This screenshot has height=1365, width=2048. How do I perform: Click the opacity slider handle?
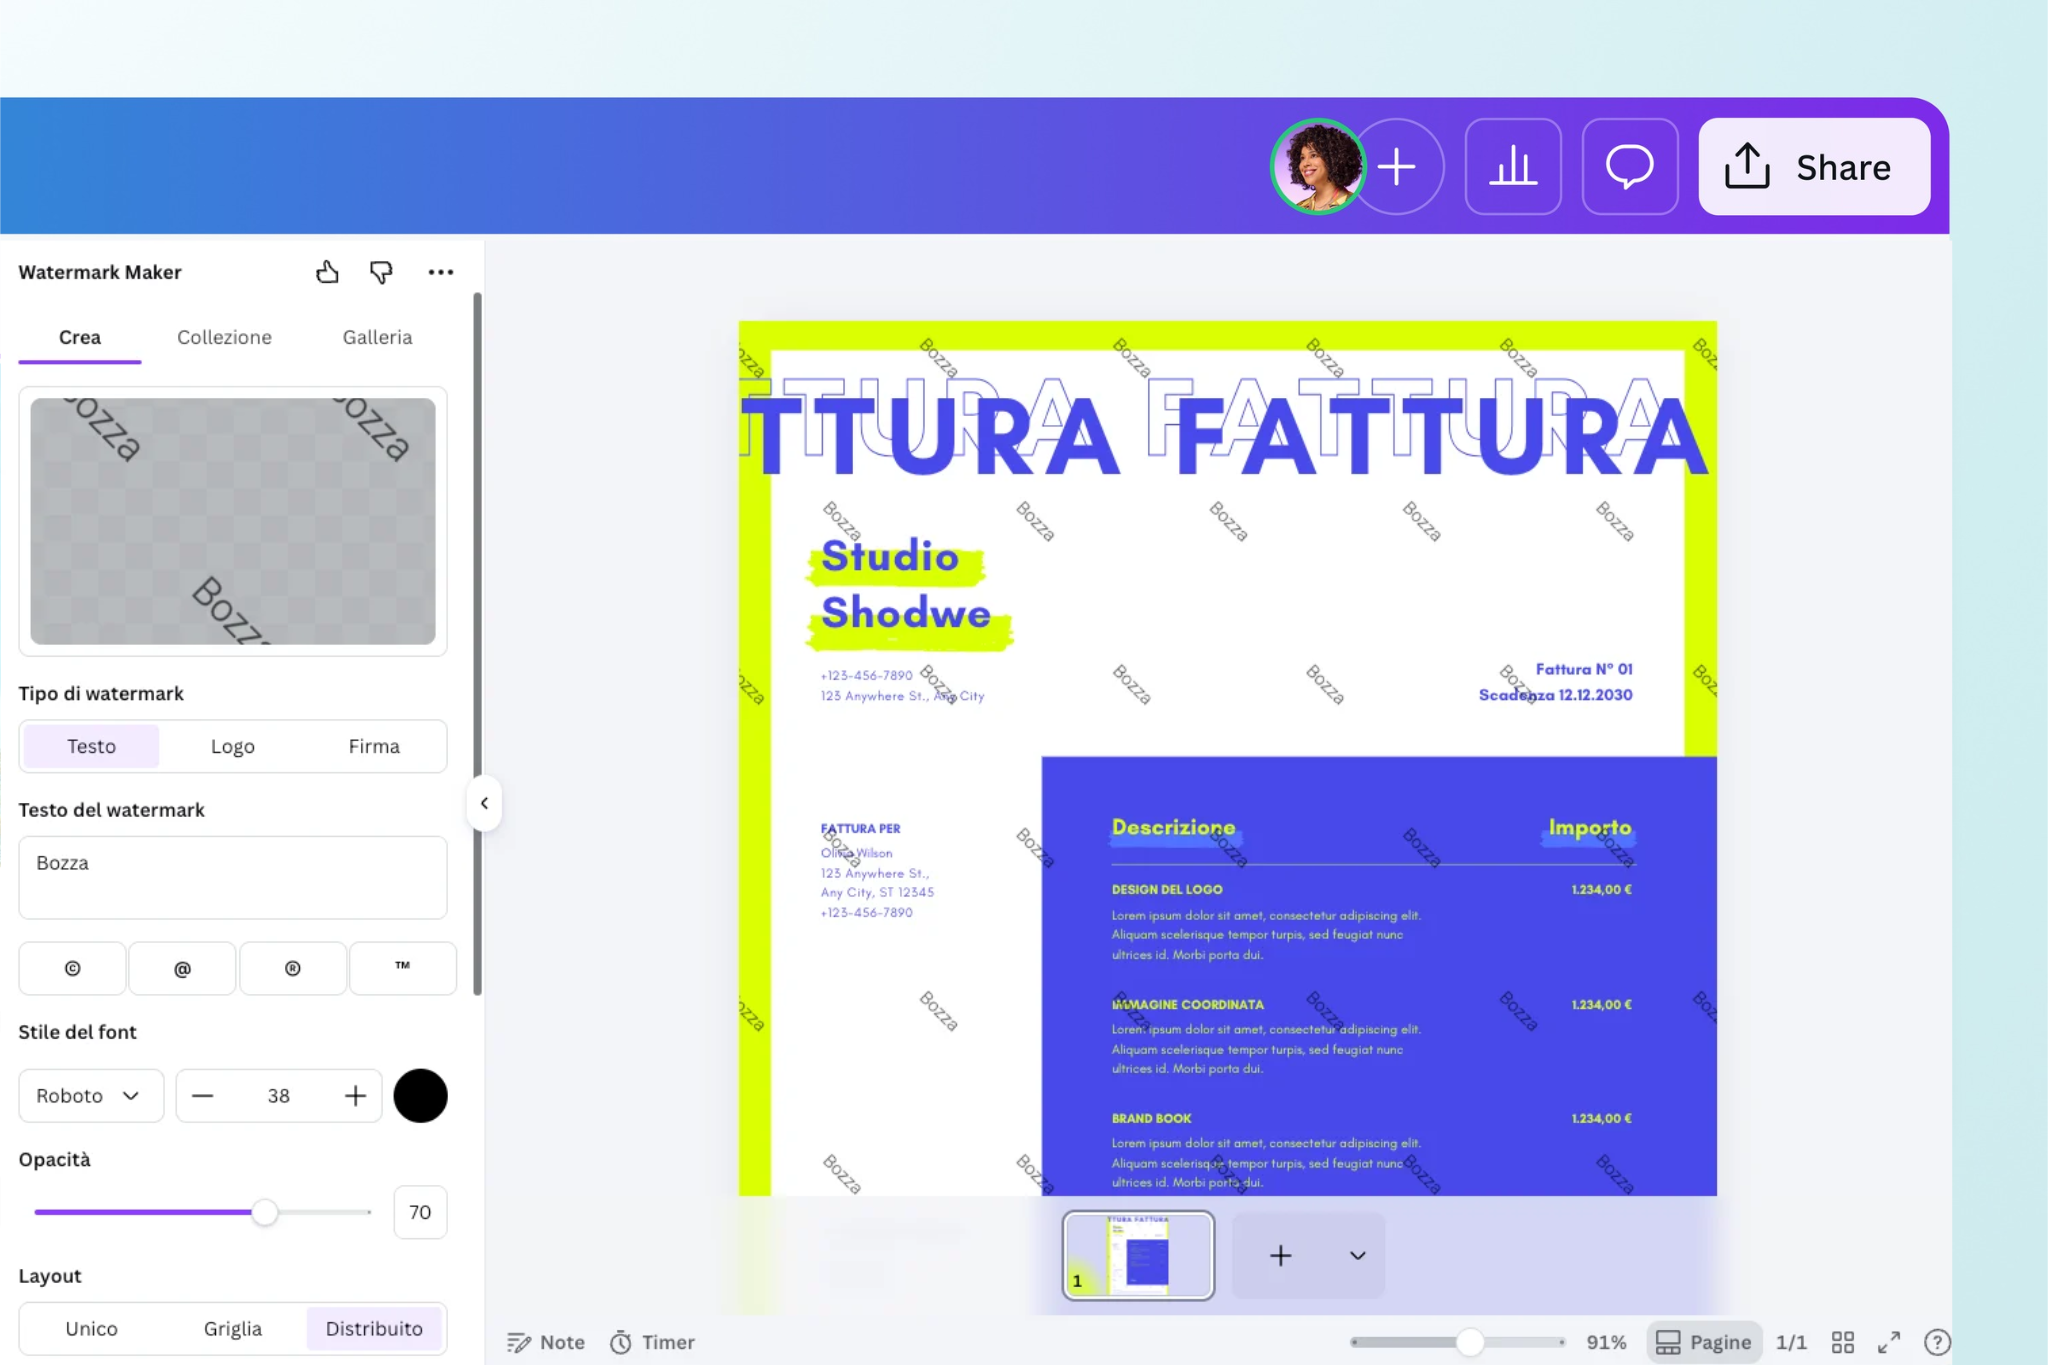[264, 1212]
